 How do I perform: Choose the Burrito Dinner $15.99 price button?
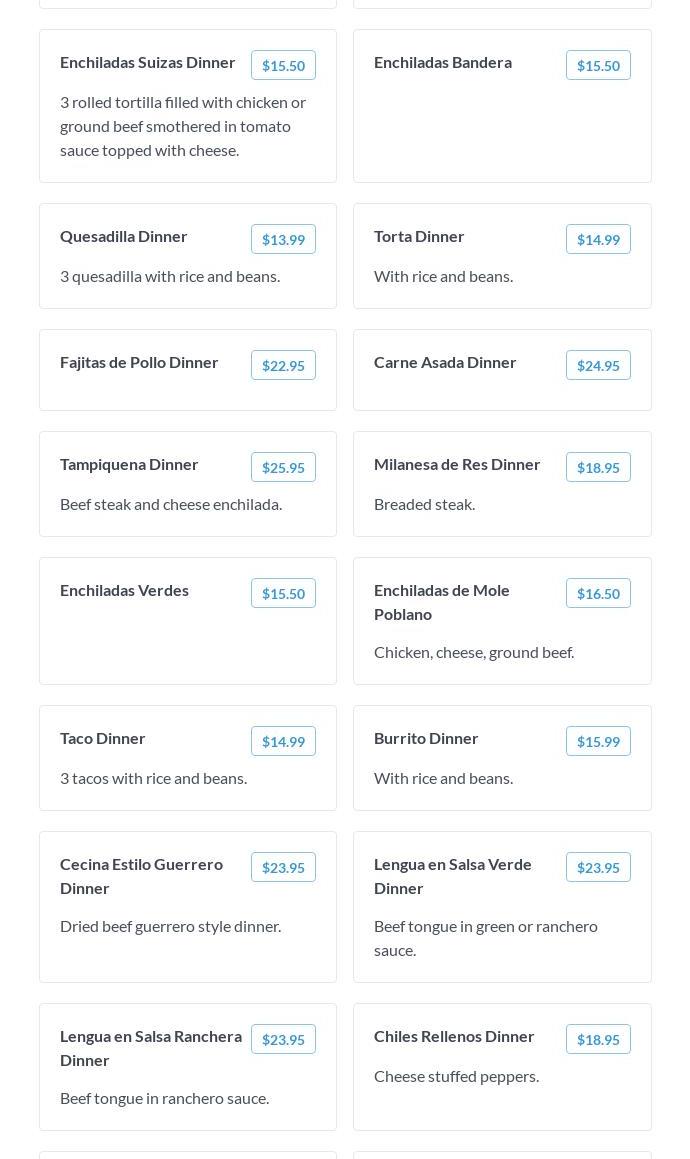pos(598,741)
